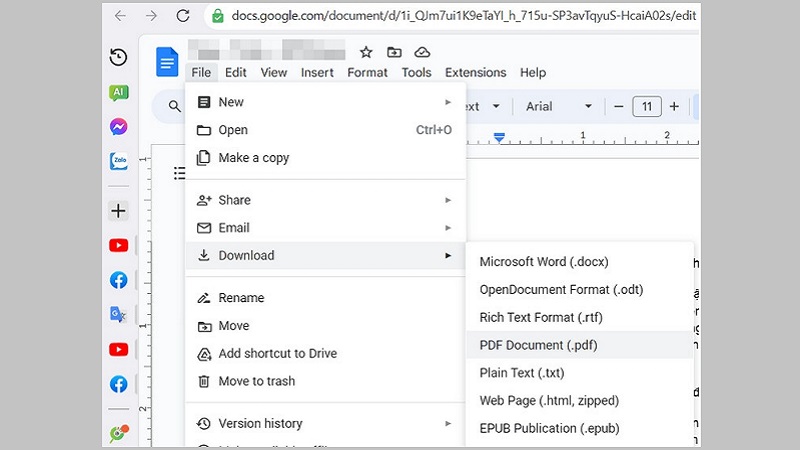This screenshot has width=800, height=450.
Task: Download as OpenDocument Format (.odt)
Action: pos(580,289)
